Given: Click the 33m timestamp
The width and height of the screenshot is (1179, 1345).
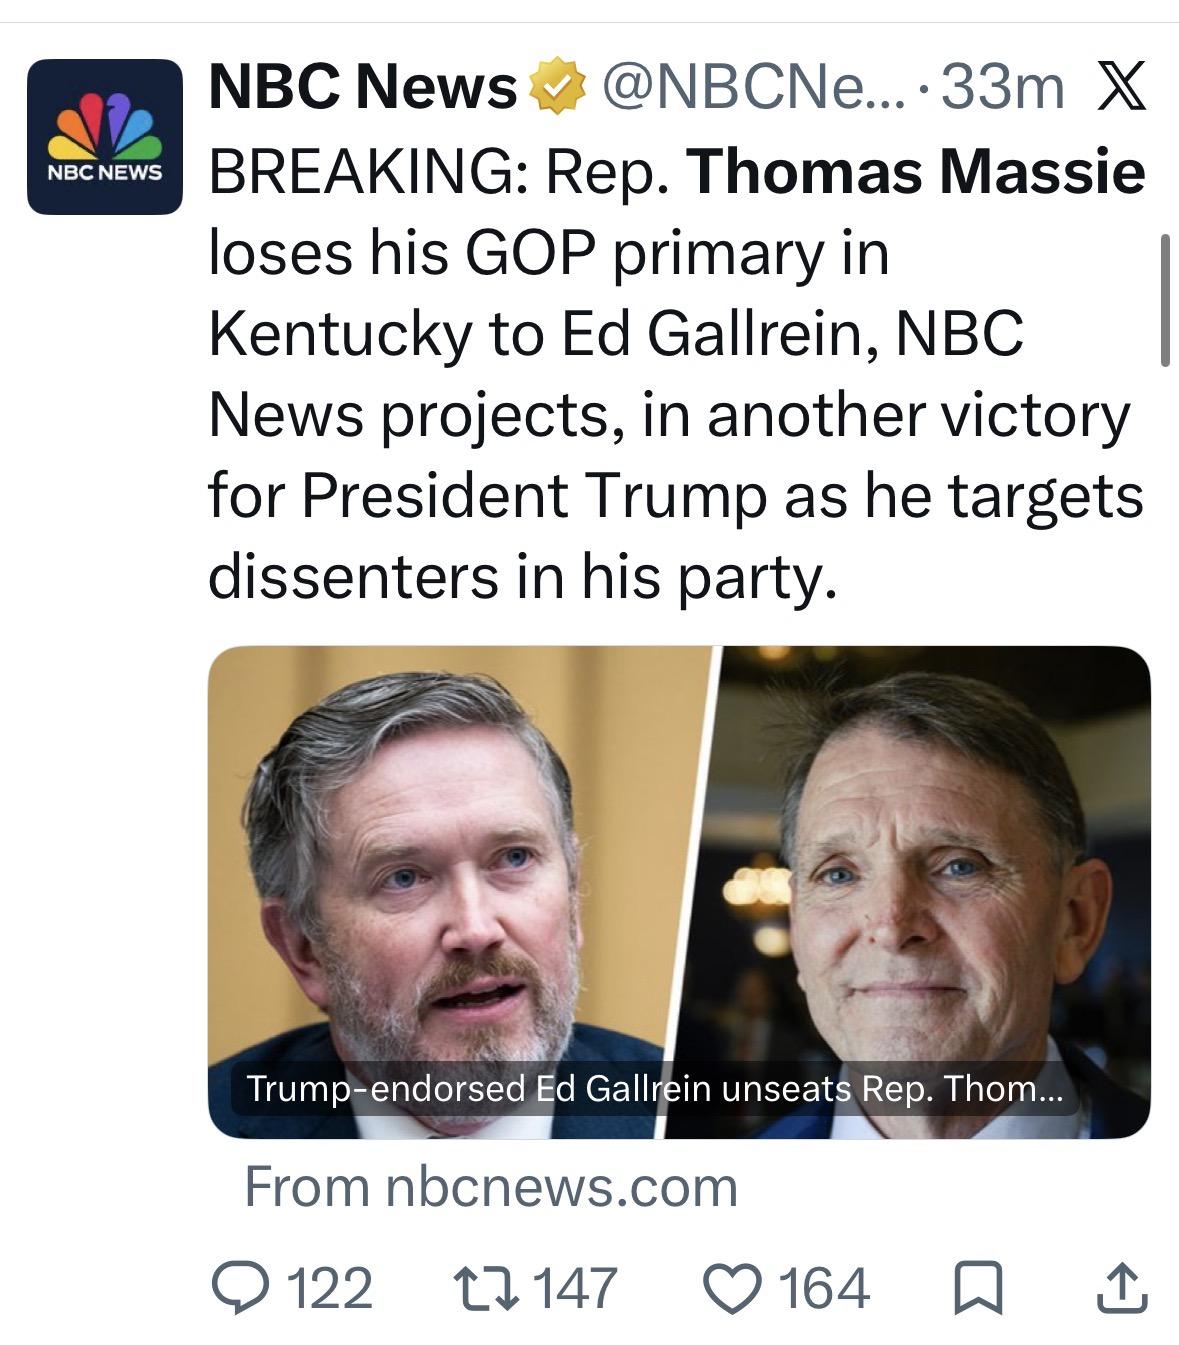Looking at the screenshot, I should point(1002,87).
